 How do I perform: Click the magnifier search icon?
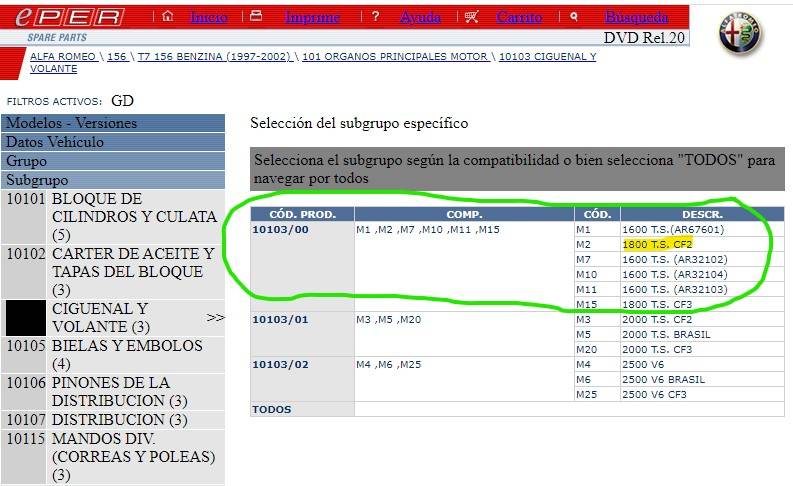click(574, 17)
